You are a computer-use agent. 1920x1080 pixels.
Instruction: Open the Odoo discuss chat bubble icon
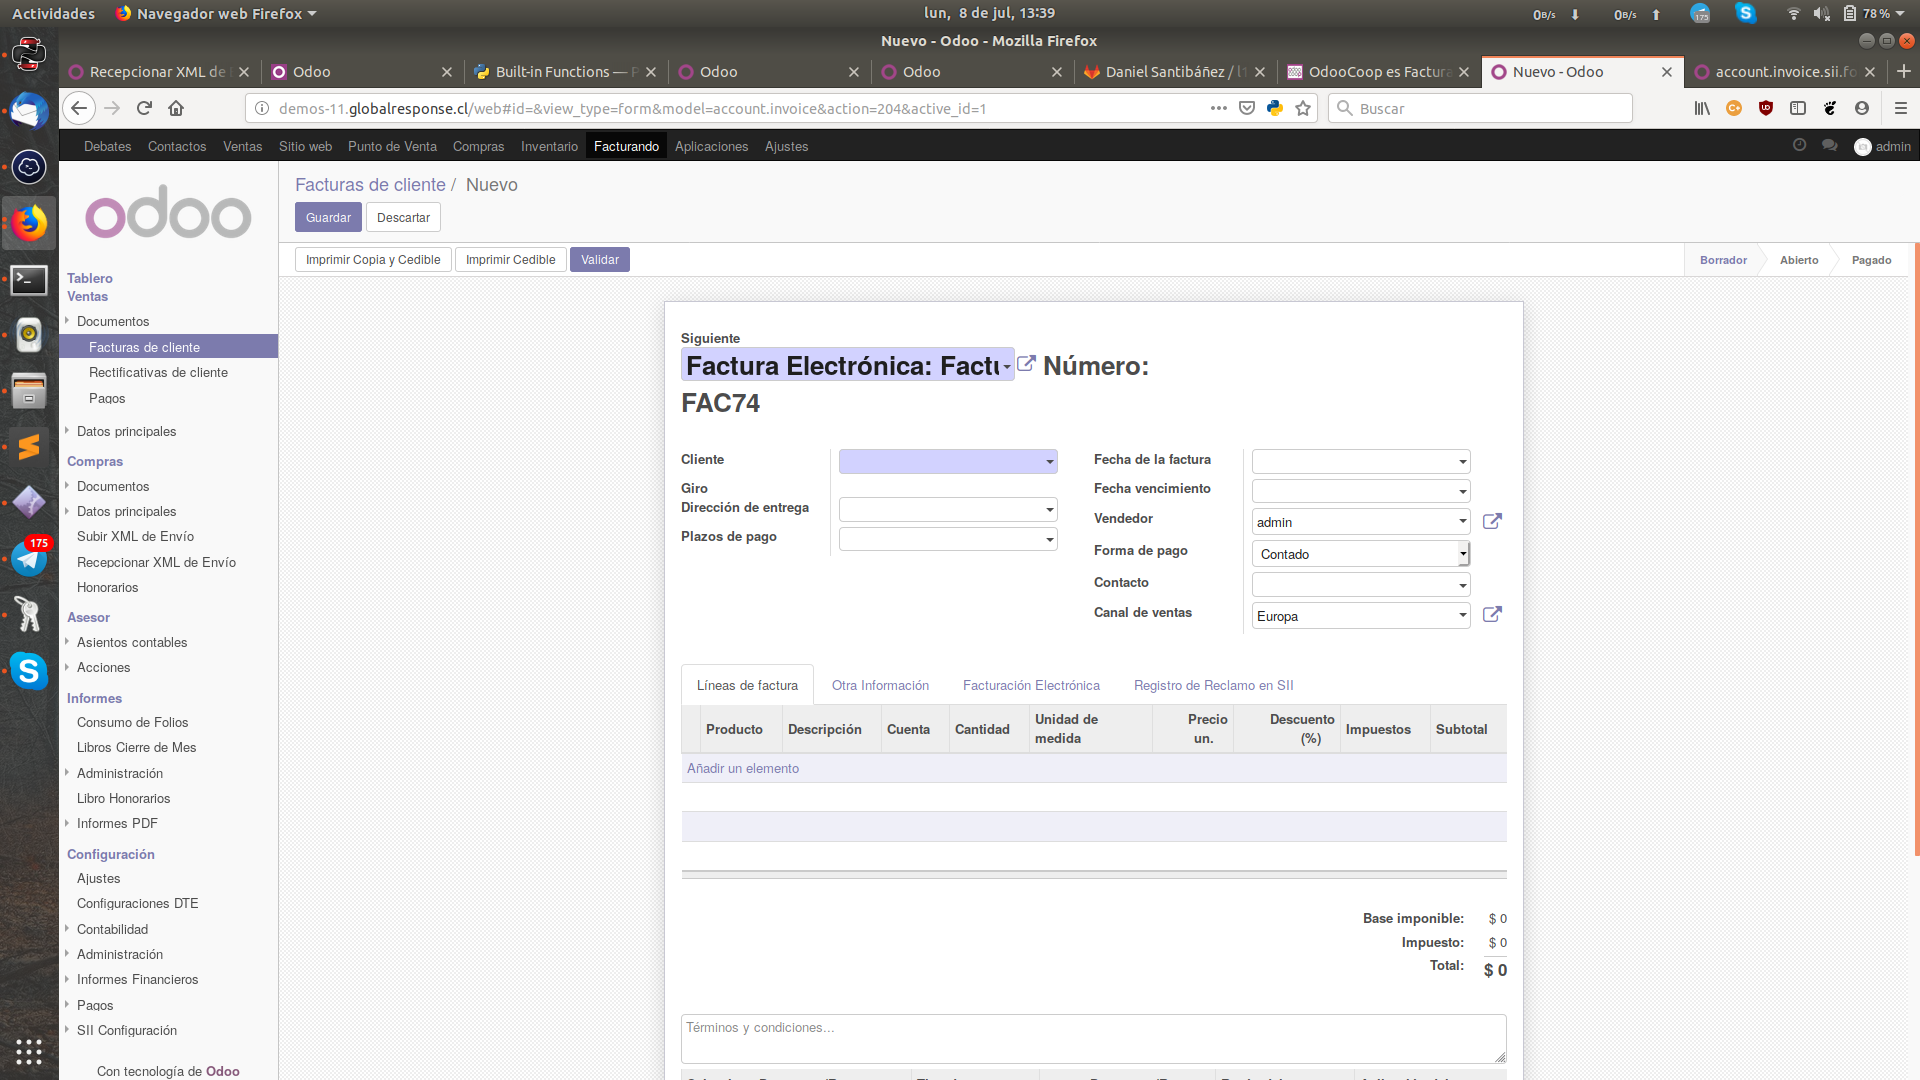click(x=1830, y=145)
